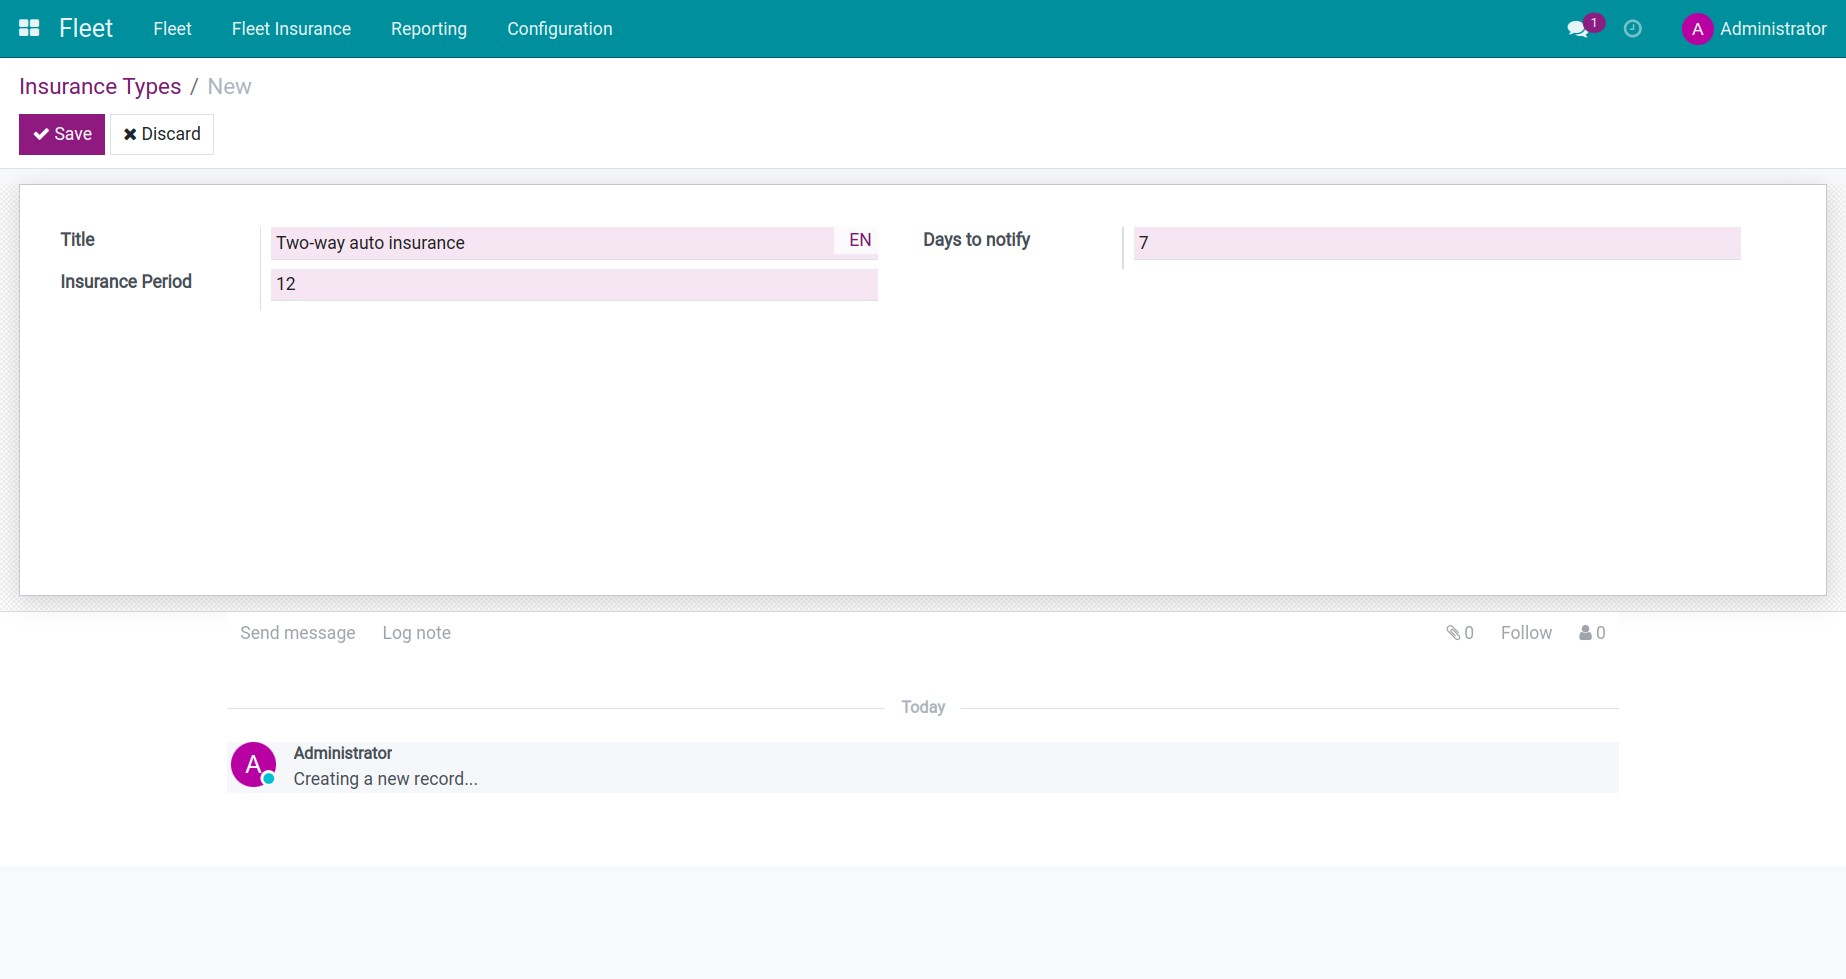The width and height of the screenshot is (1846, 979).
Task: Open the Configuration menu
Action: click(x=559, y=29)
